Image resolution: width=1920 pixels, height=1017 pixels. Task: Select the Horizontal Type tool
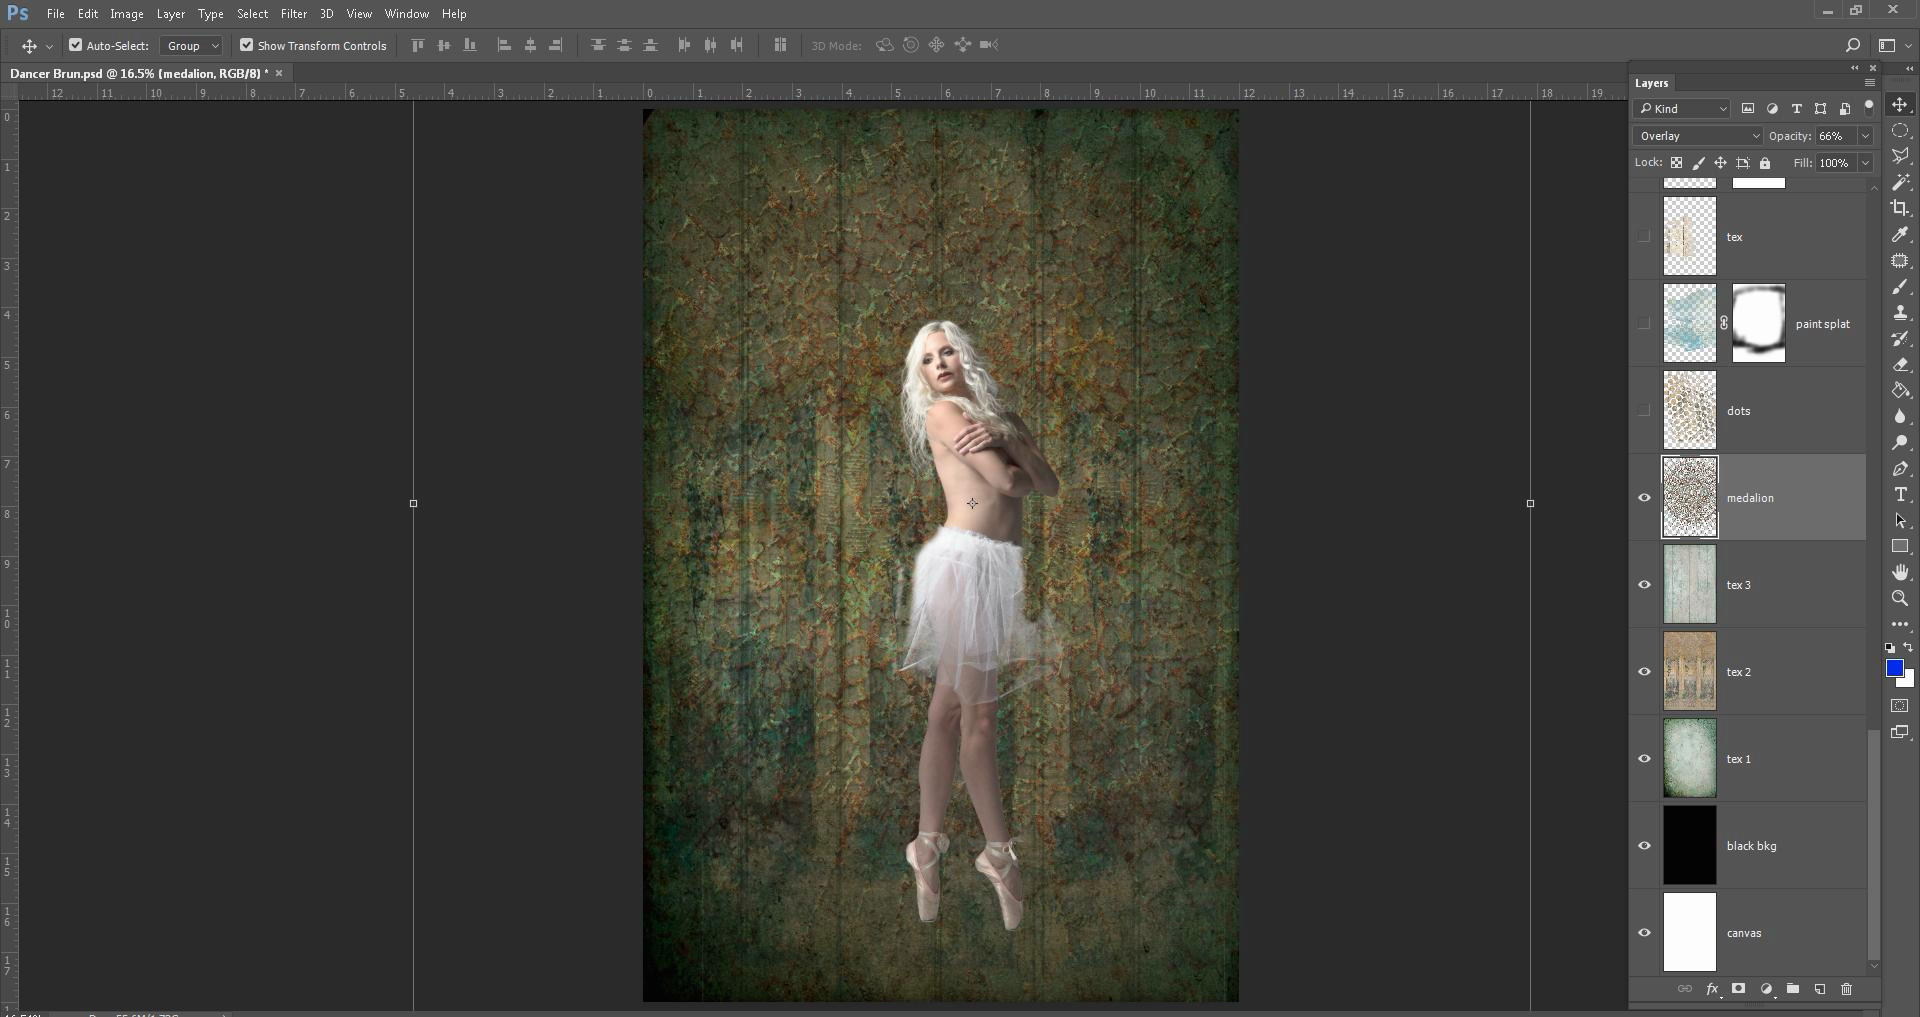(x=1900, y=495)
